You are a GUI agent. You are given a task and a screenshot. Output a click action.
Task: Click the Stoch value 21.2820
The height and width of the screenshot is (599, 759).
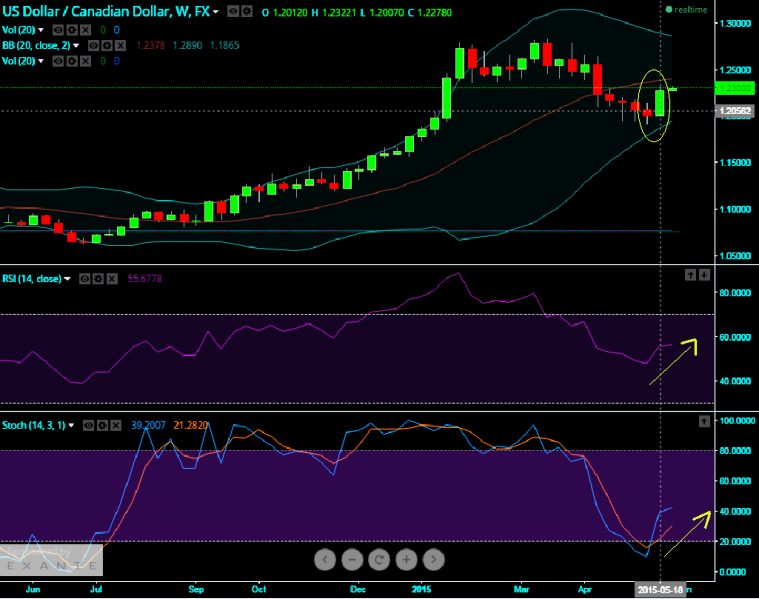[191, 426]
